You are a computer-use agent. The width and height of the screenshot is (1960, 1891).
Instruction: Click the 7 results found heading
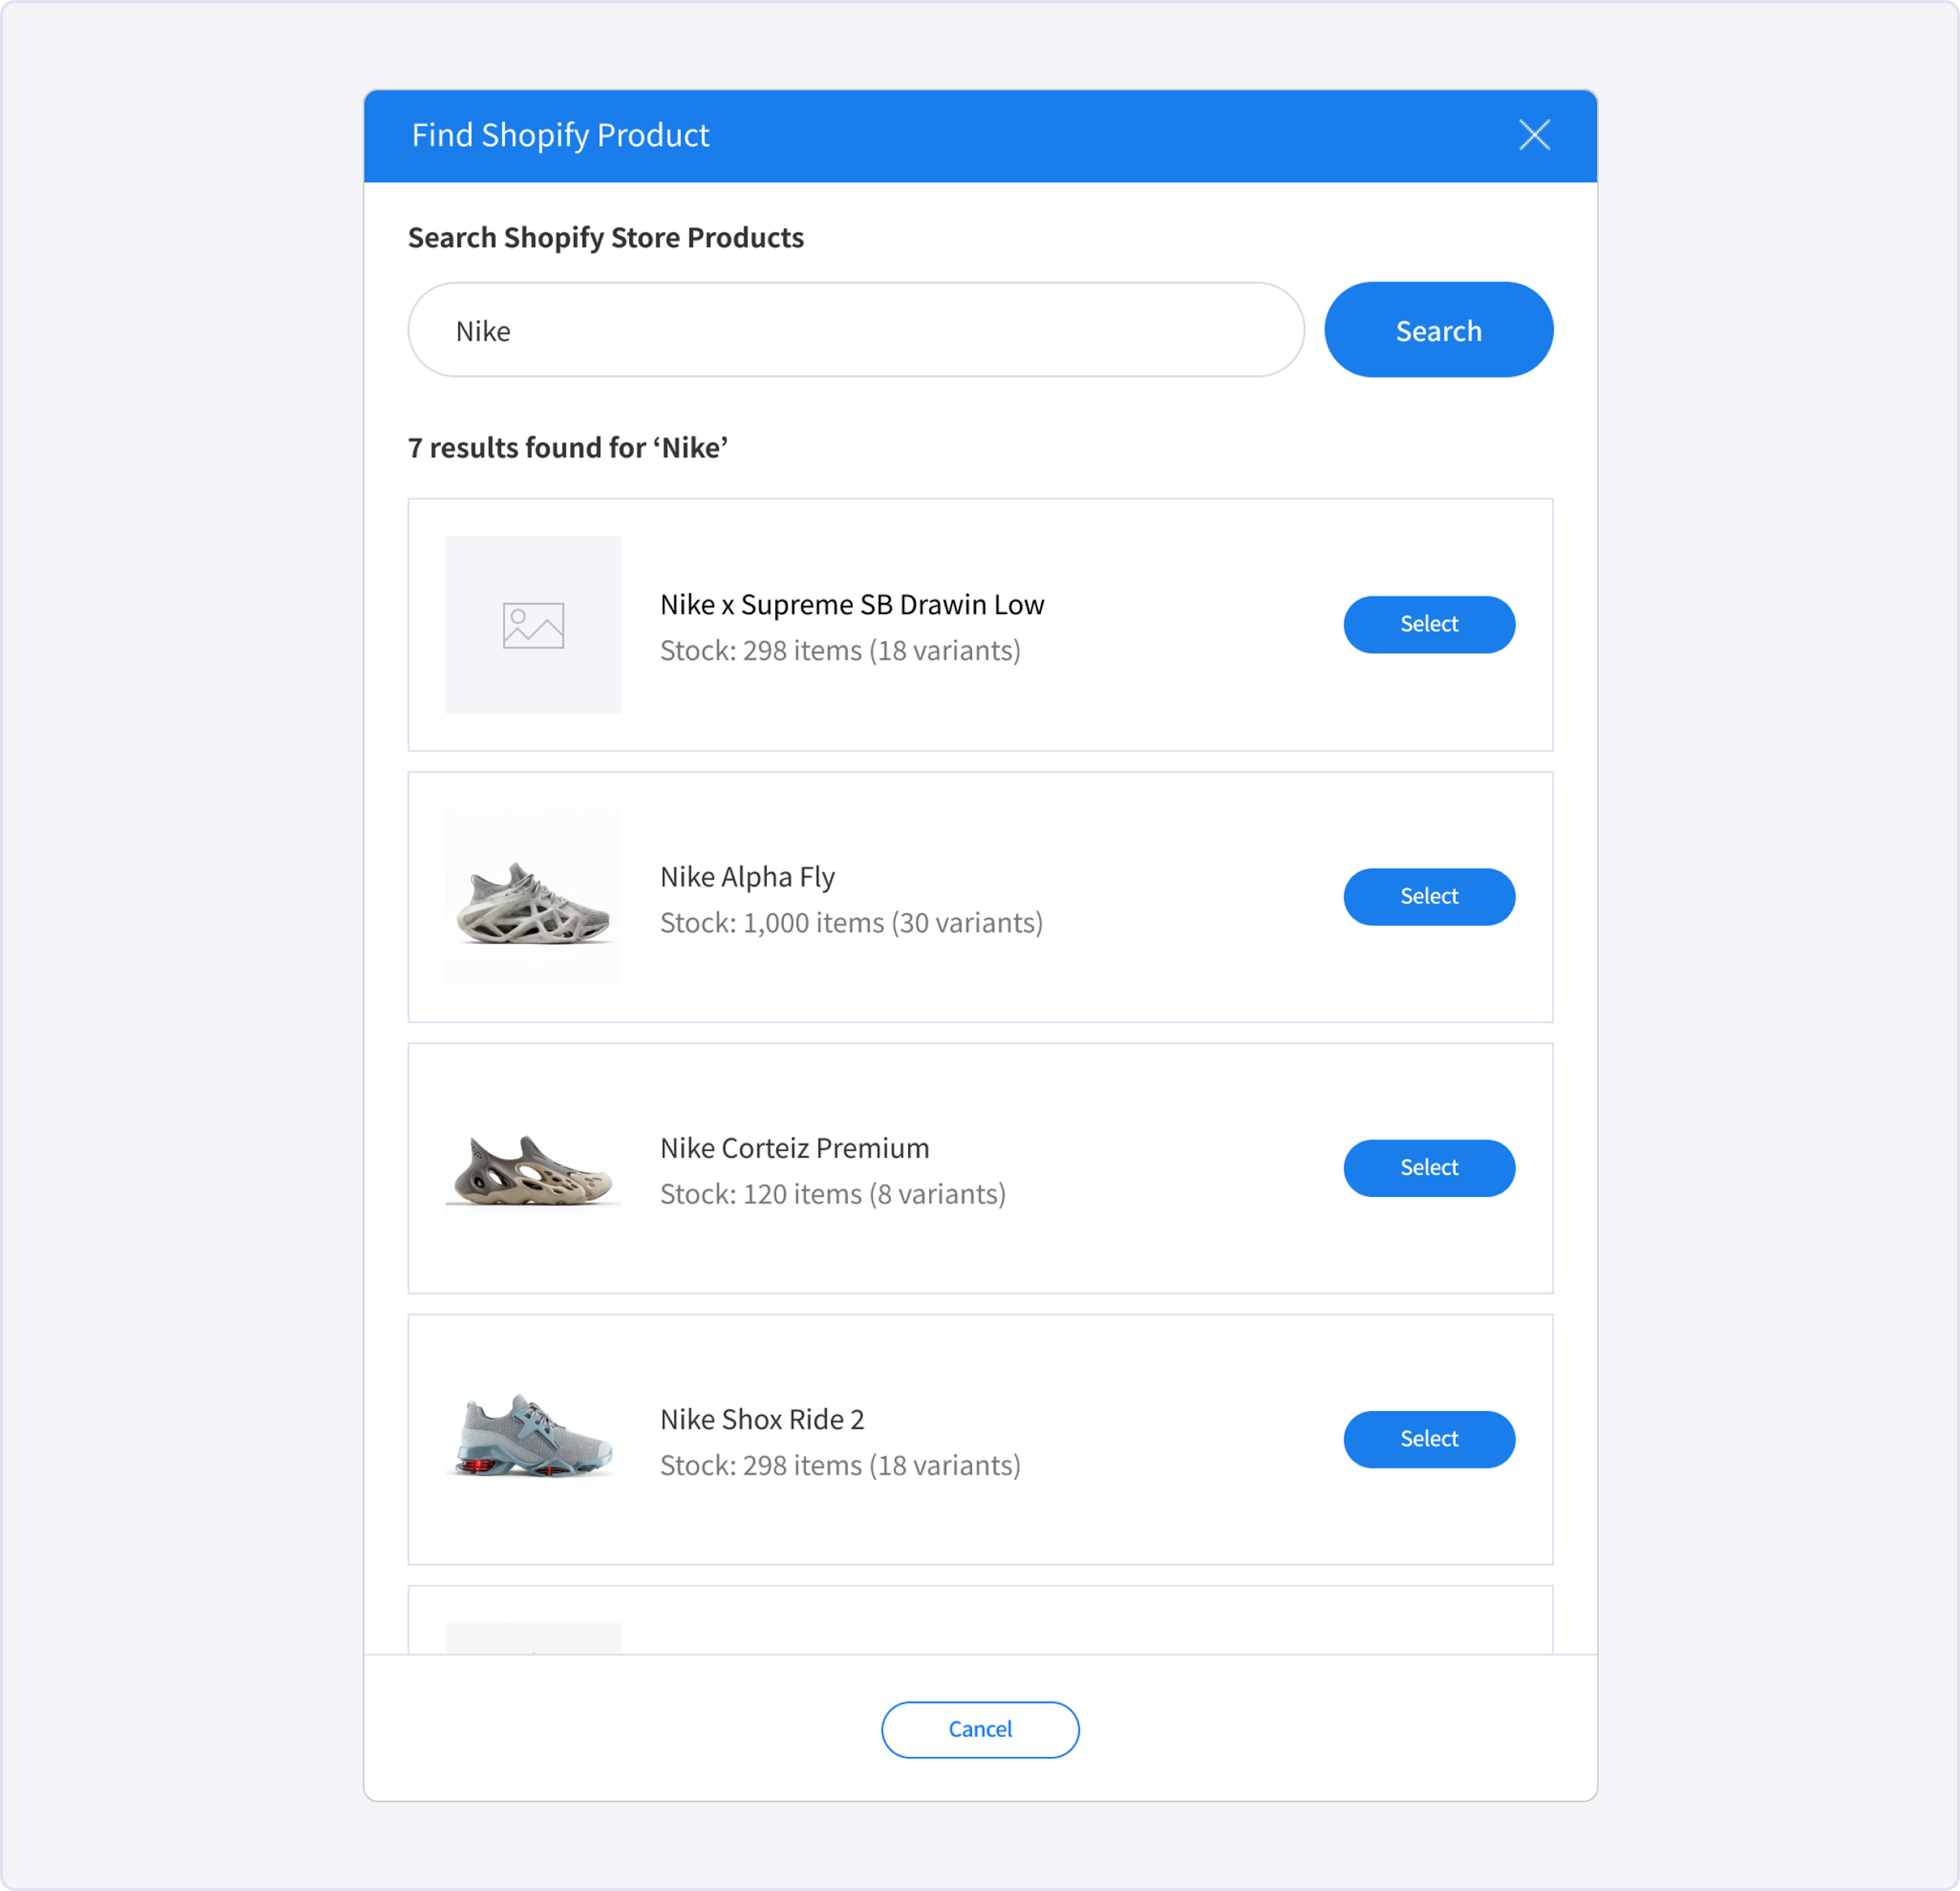[567, 447]
